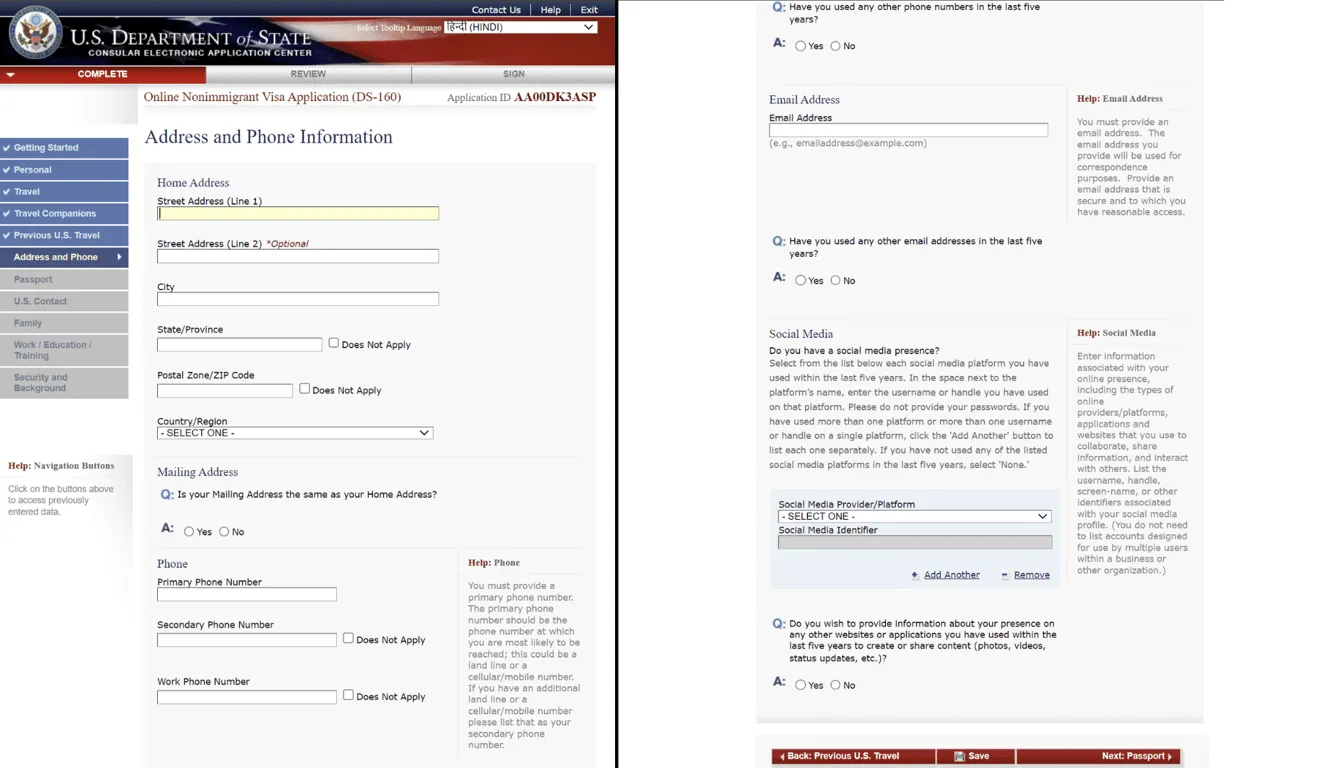
Task: Click the Contact Us link
Action: (496, 10)
